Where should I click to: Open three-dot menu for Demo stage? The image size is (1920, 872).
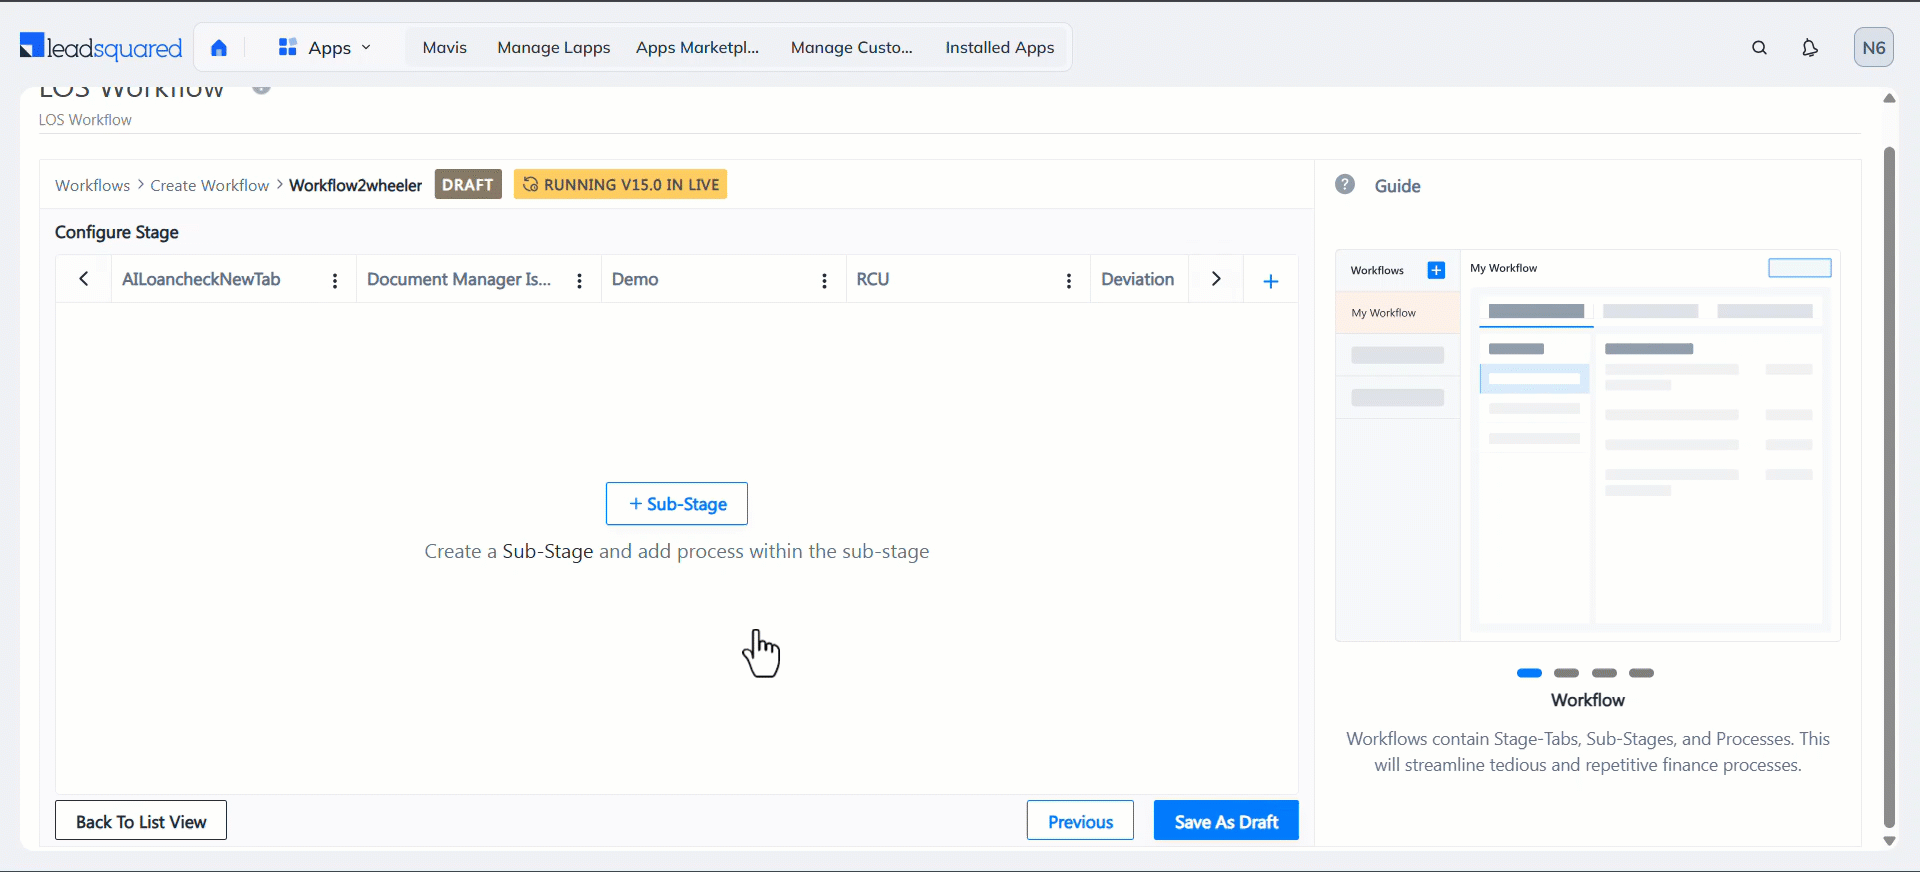point(824,281)
